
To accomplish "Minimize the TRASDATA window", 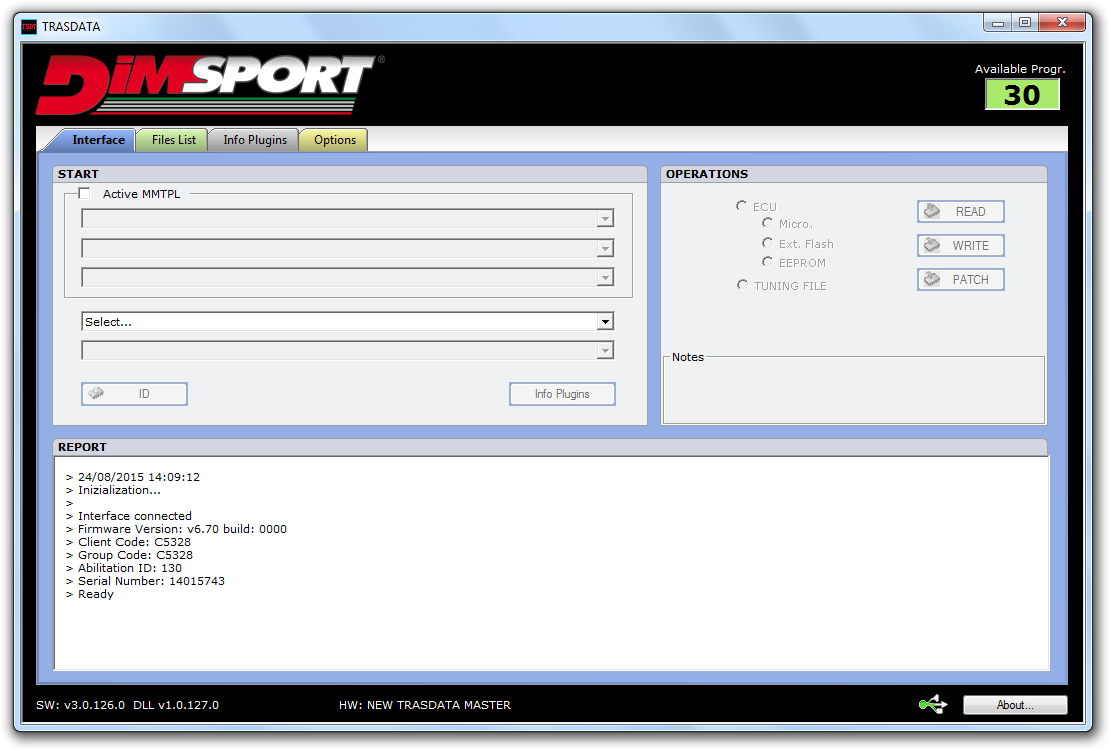I will click(x=998, y=23).
